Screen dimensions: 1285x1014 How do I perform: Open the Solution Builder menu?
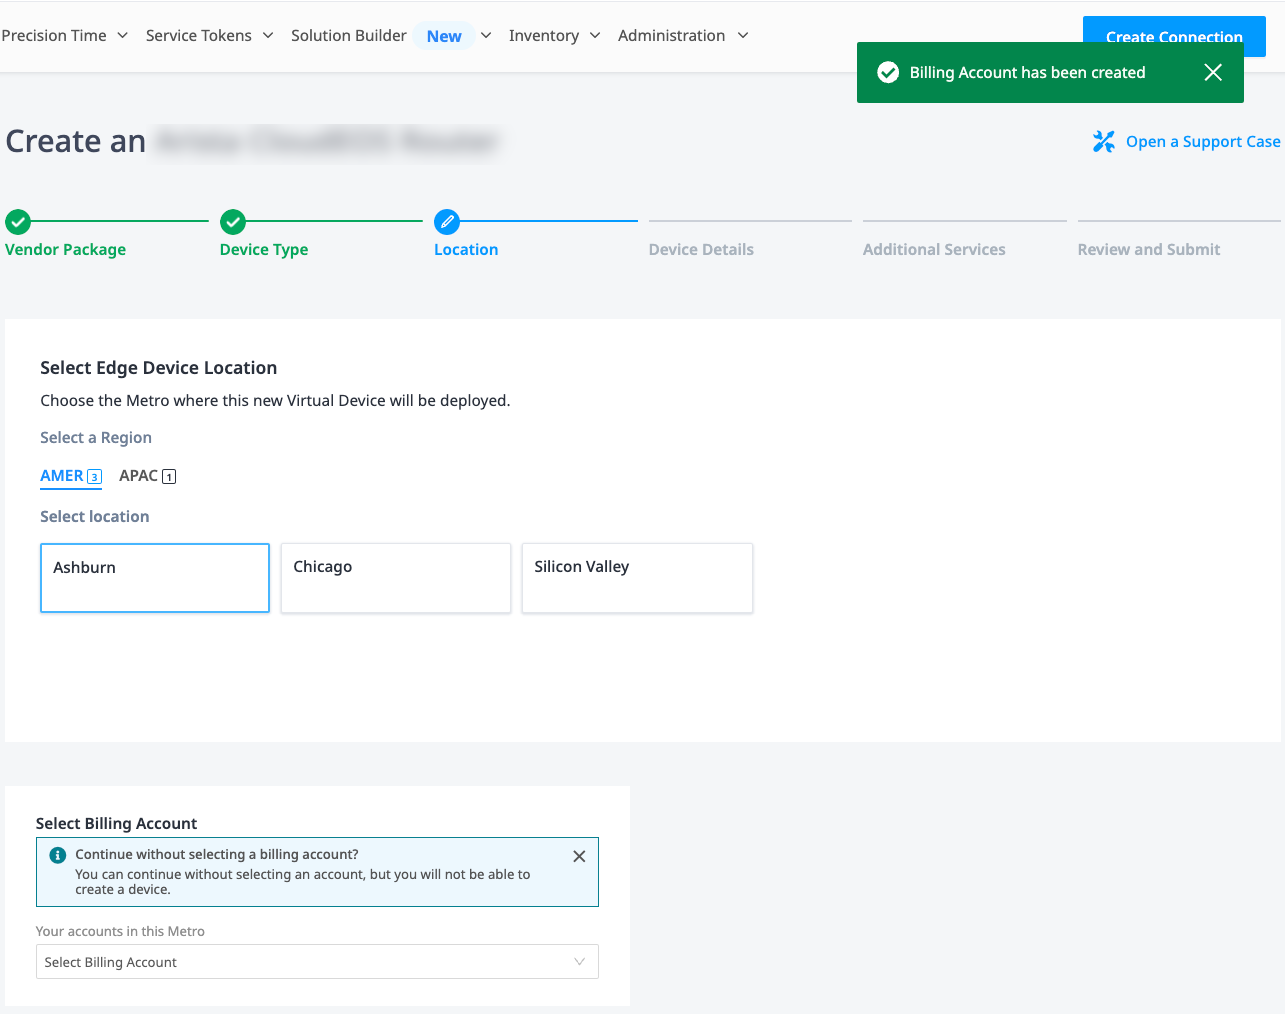pos(349,35)
